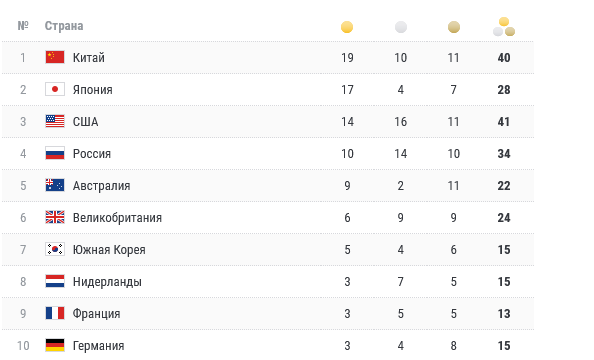Screen dimensions: 594x360
Task: Click the gold medal column header icon
Action: click(347, 27)
